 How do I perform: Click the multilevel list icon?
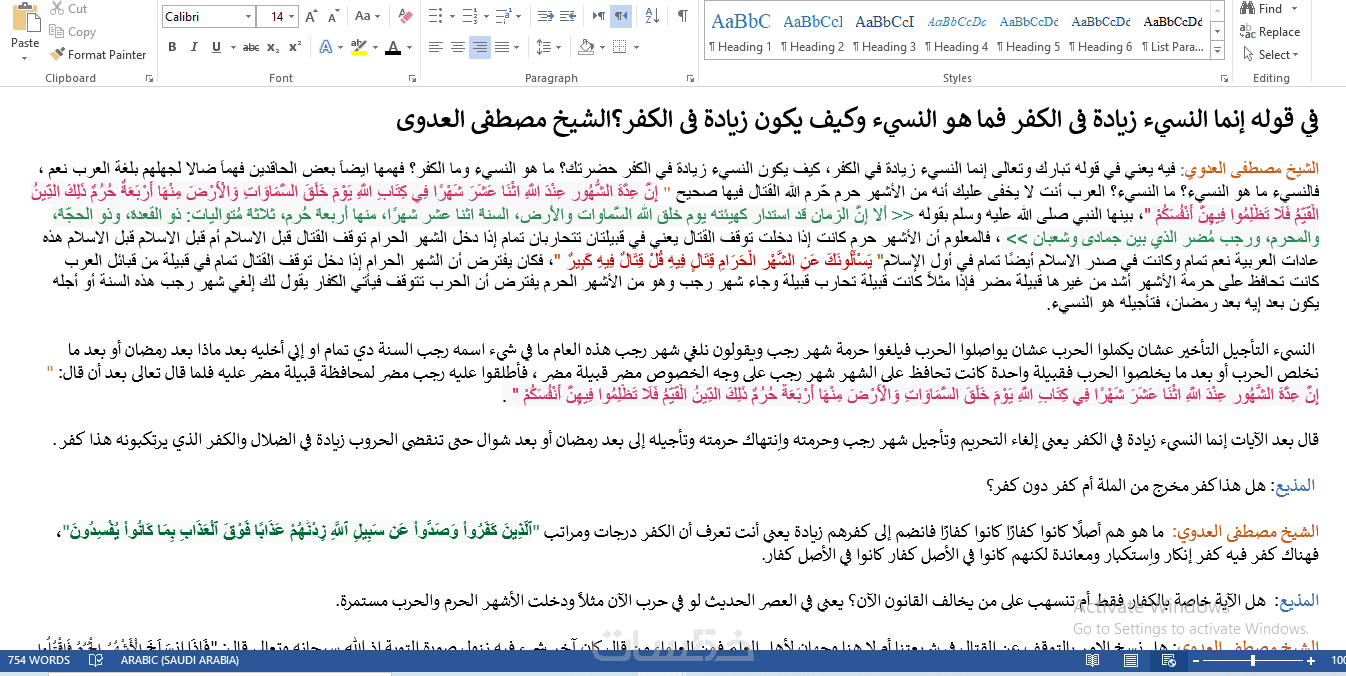[502, 17]
